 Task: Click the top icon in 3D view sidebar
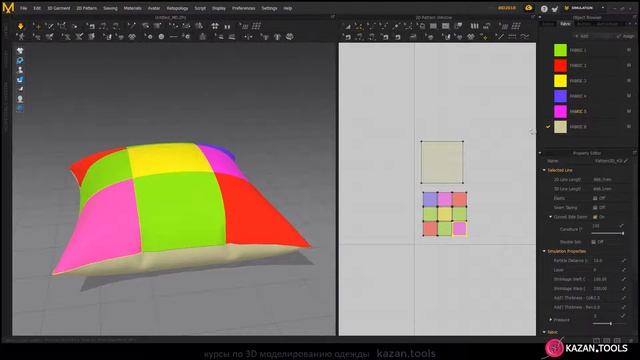tap(20, 51)
